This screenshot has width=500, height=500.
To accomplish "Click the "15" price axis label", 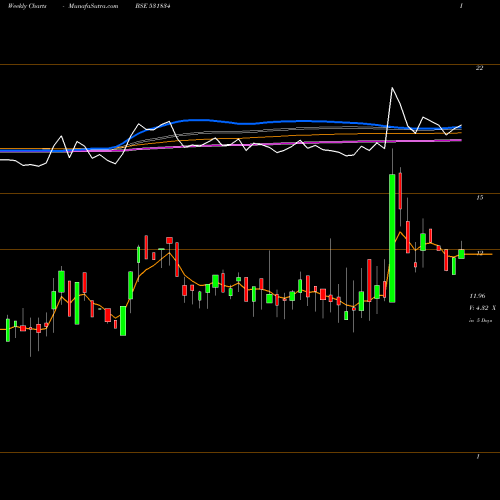I will coord(479,198).
